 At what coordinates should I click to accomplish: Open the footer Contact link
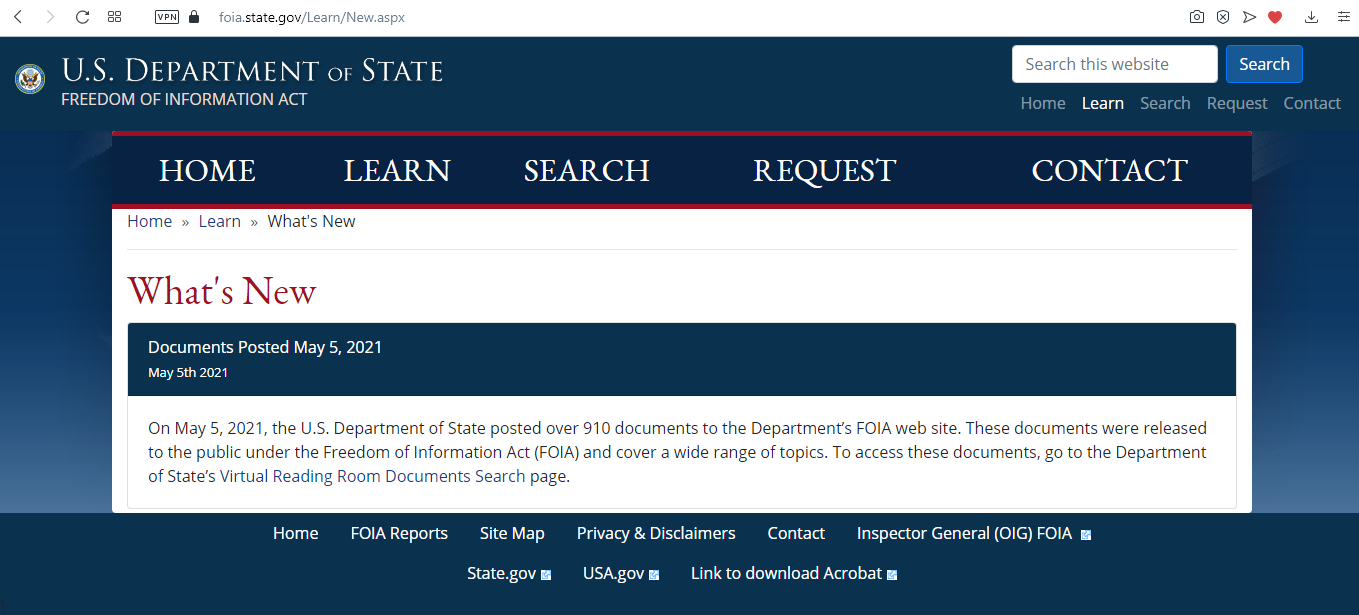(796, 533)
